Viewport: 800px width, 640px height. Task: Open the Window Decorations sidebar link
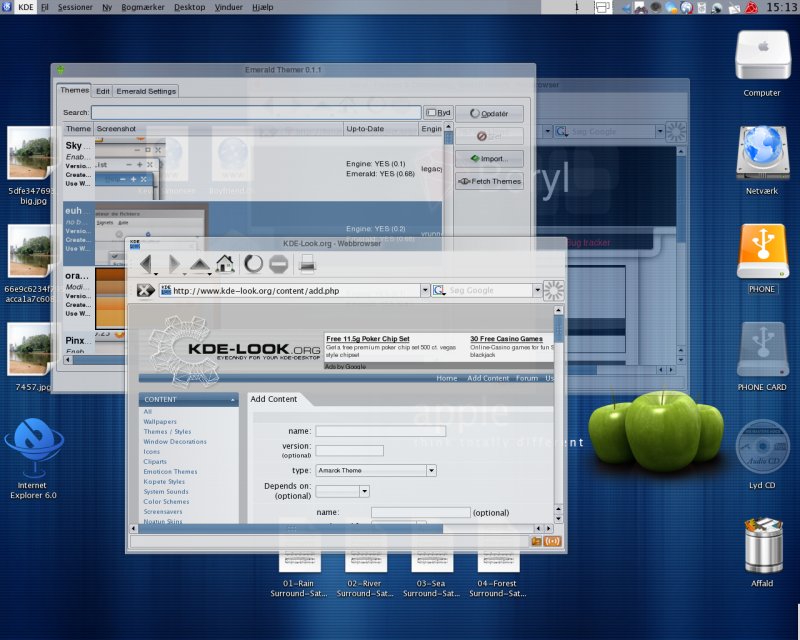pyautogui.click(x=175, y=441)
